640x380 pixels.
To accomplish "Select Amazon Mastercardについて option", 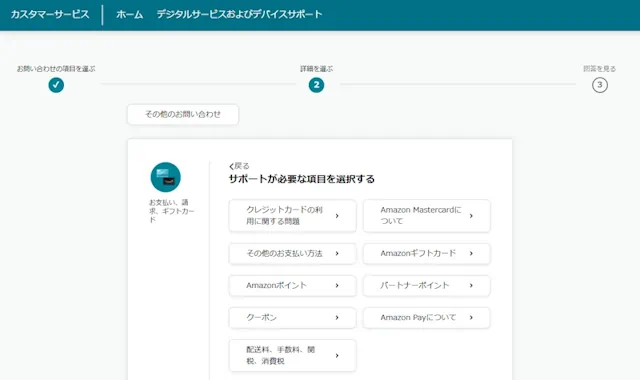I will coord(427,216).
